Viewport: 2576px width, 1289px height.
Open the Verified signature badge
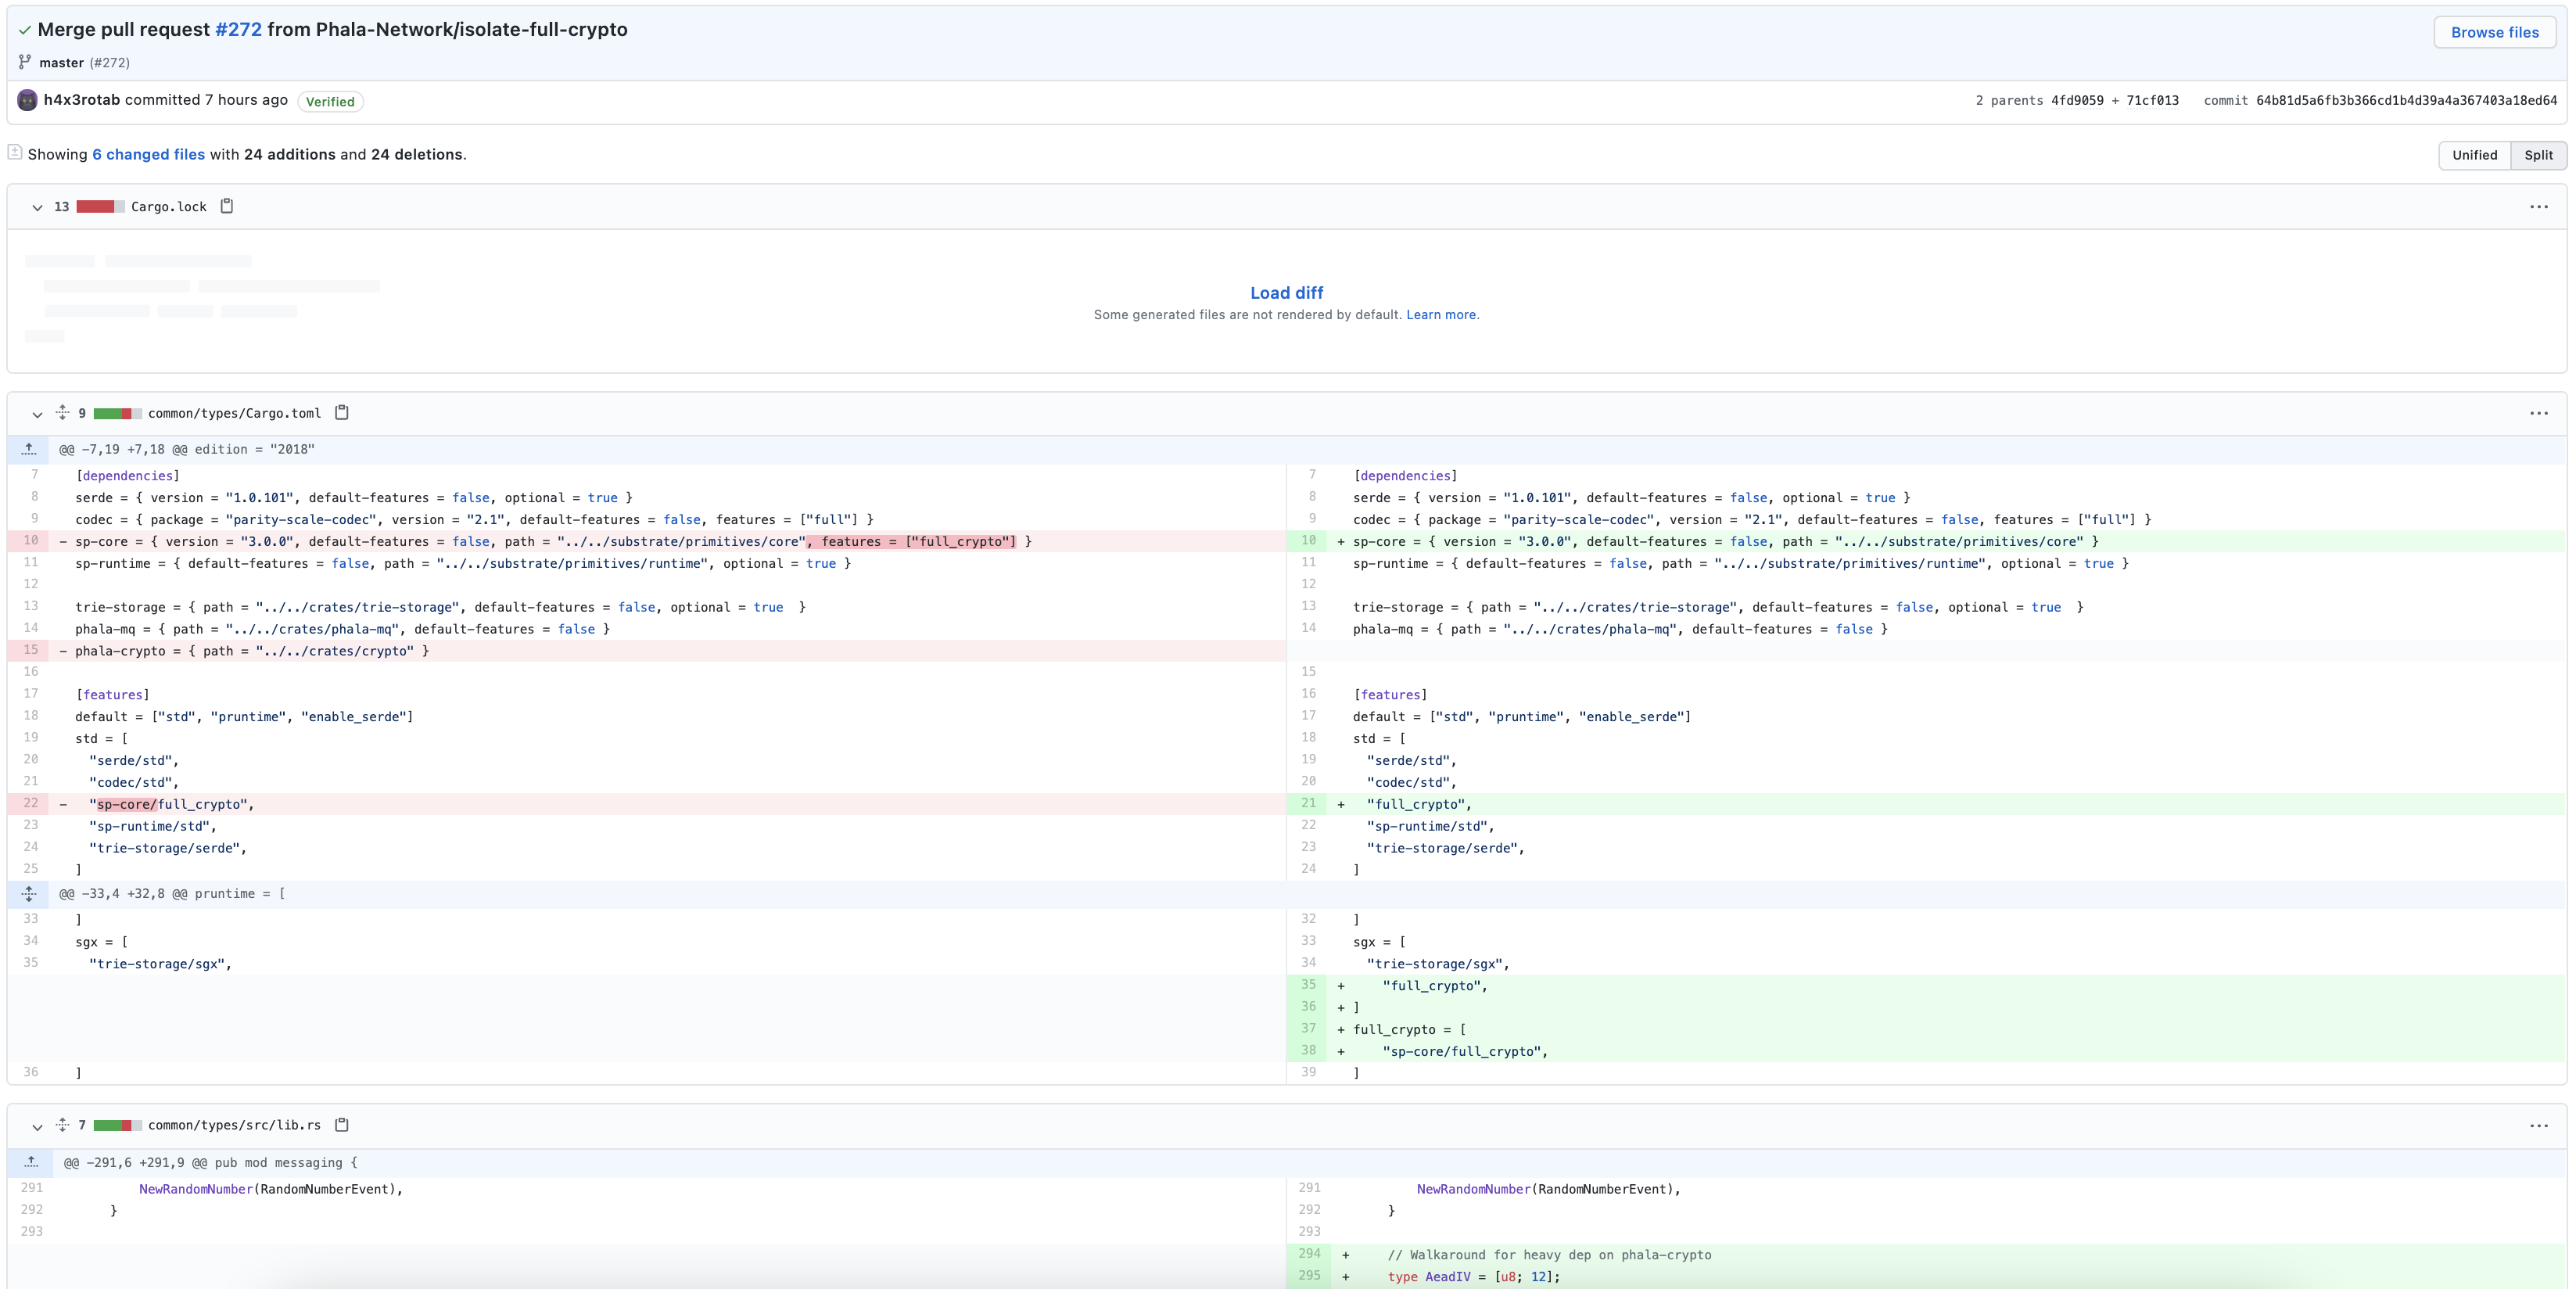click(330, 102)
